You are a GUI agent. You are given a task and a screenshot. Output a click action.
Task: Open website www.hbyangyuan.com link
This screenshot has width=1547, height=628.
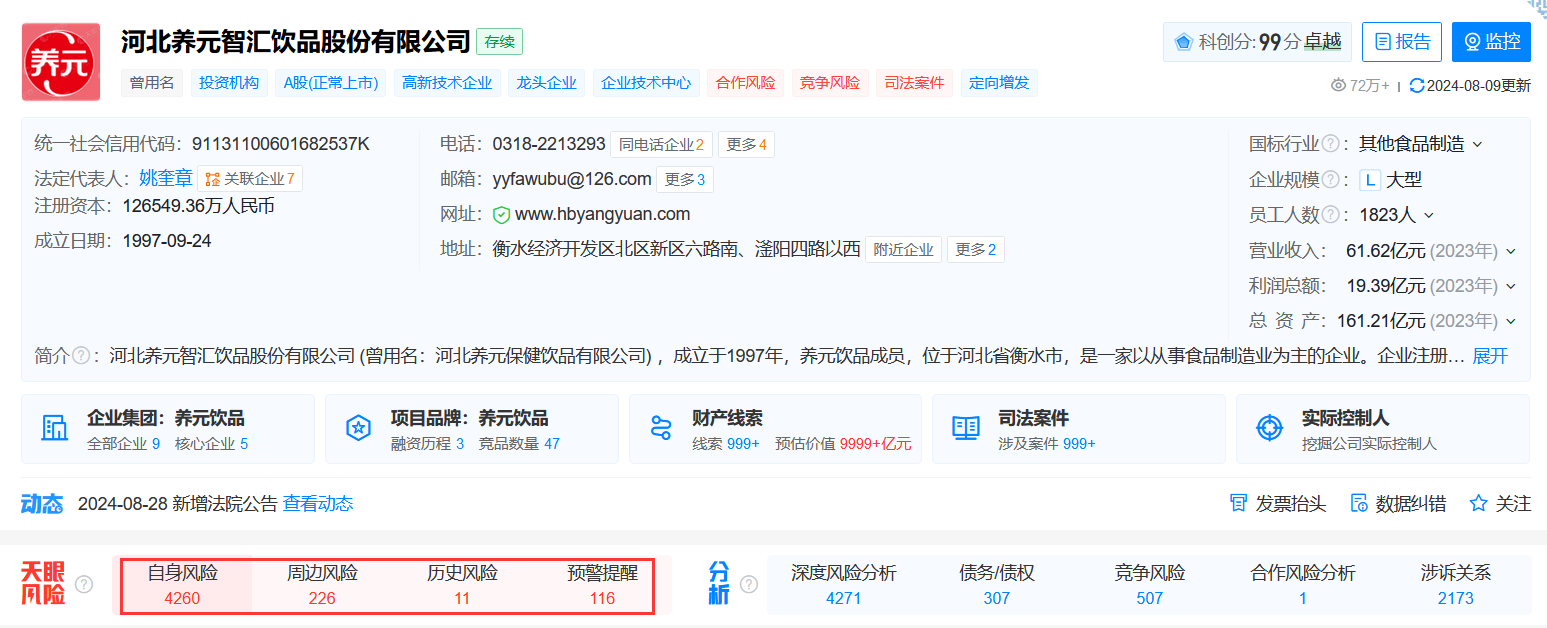tap(602, 214)
